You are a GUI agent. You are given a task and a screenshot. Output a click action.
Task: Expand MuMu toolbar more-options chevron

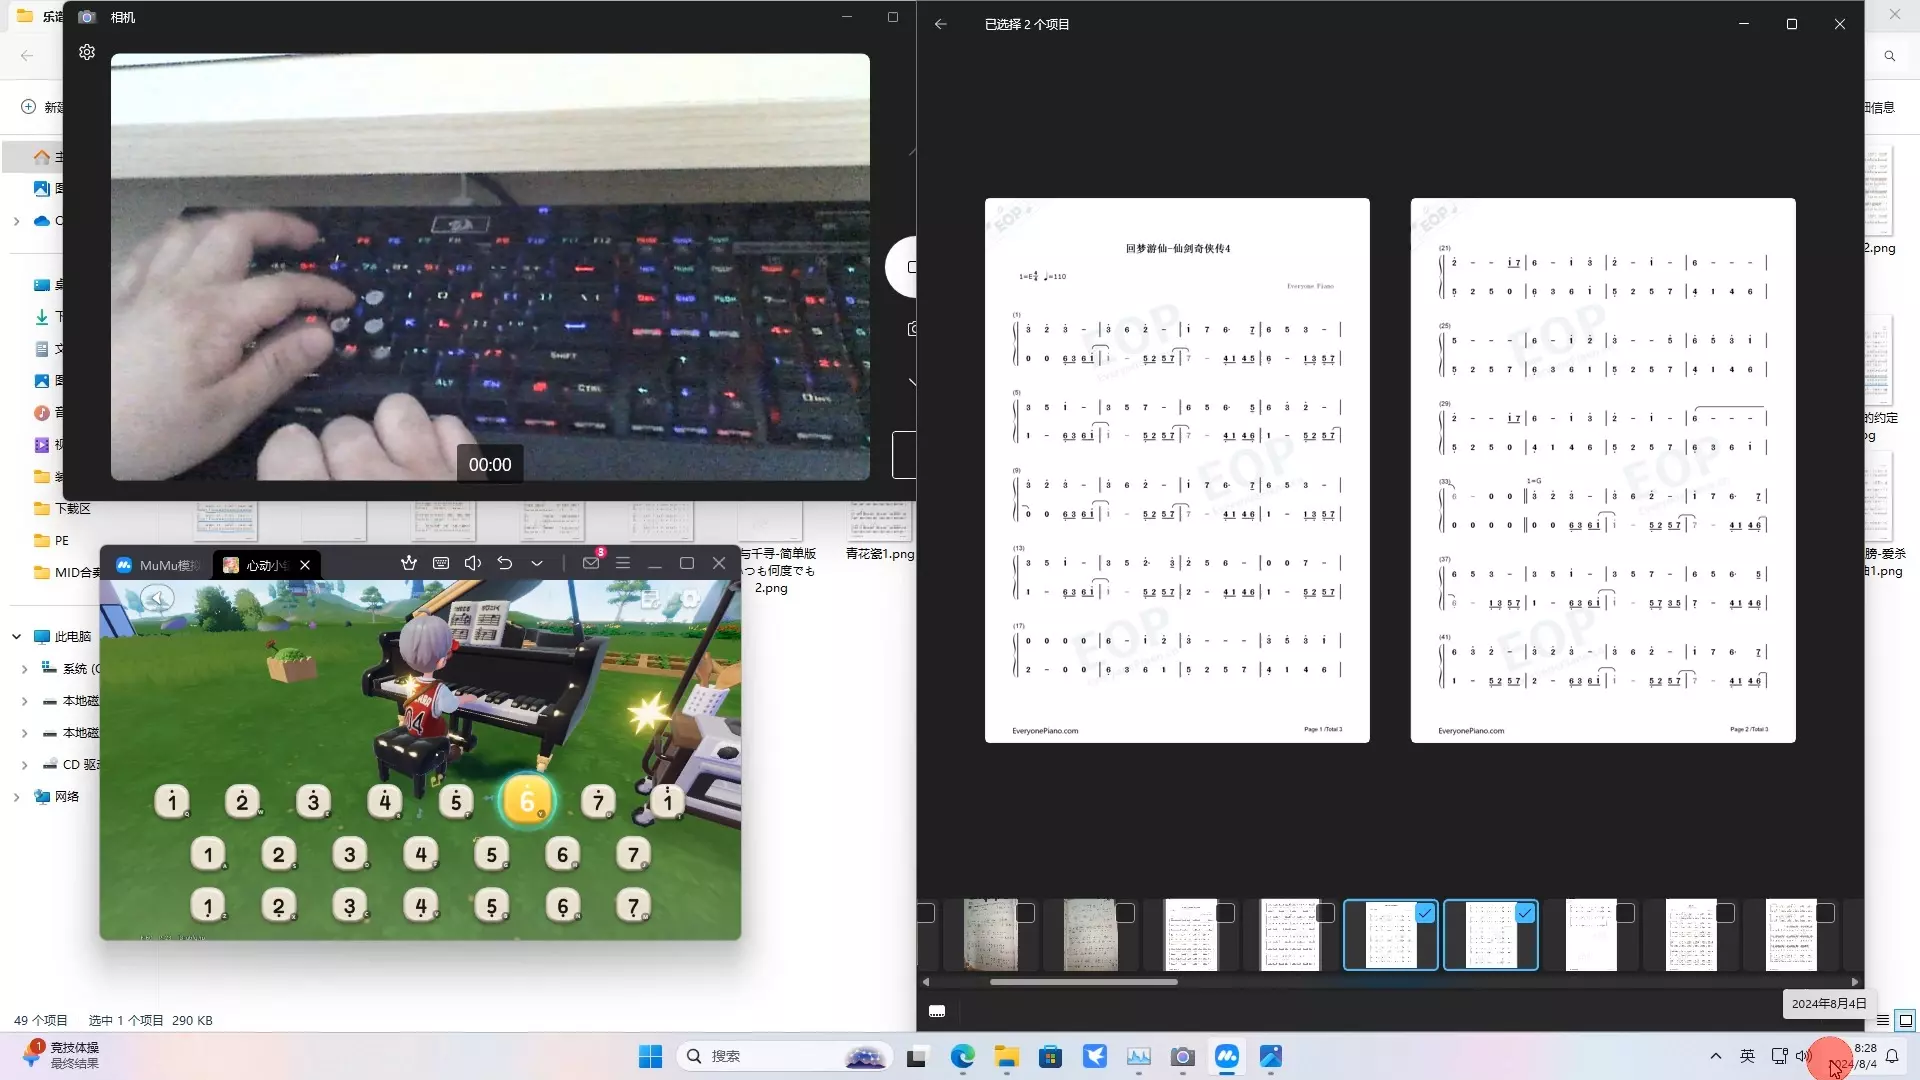[x=537, y=563]
